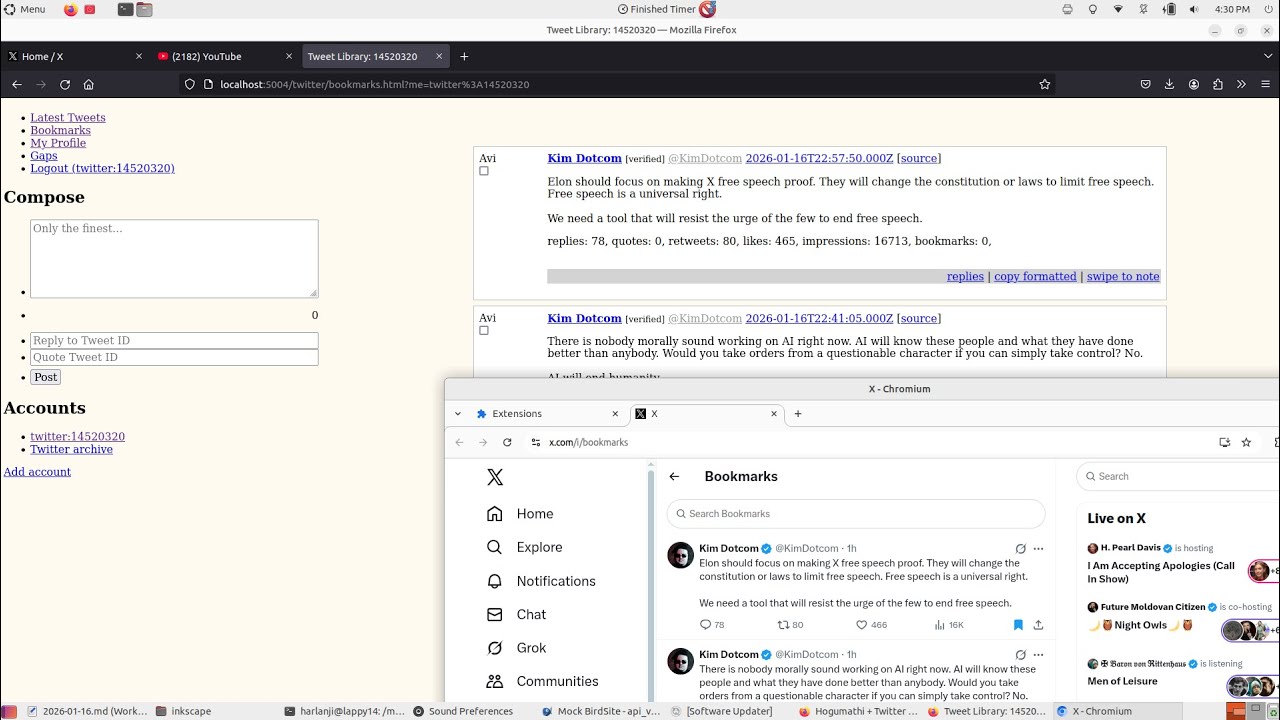Click Search Bookmarks field on X
The image size is (1280, 720).
pyautogui.click(x=856, y=514)
